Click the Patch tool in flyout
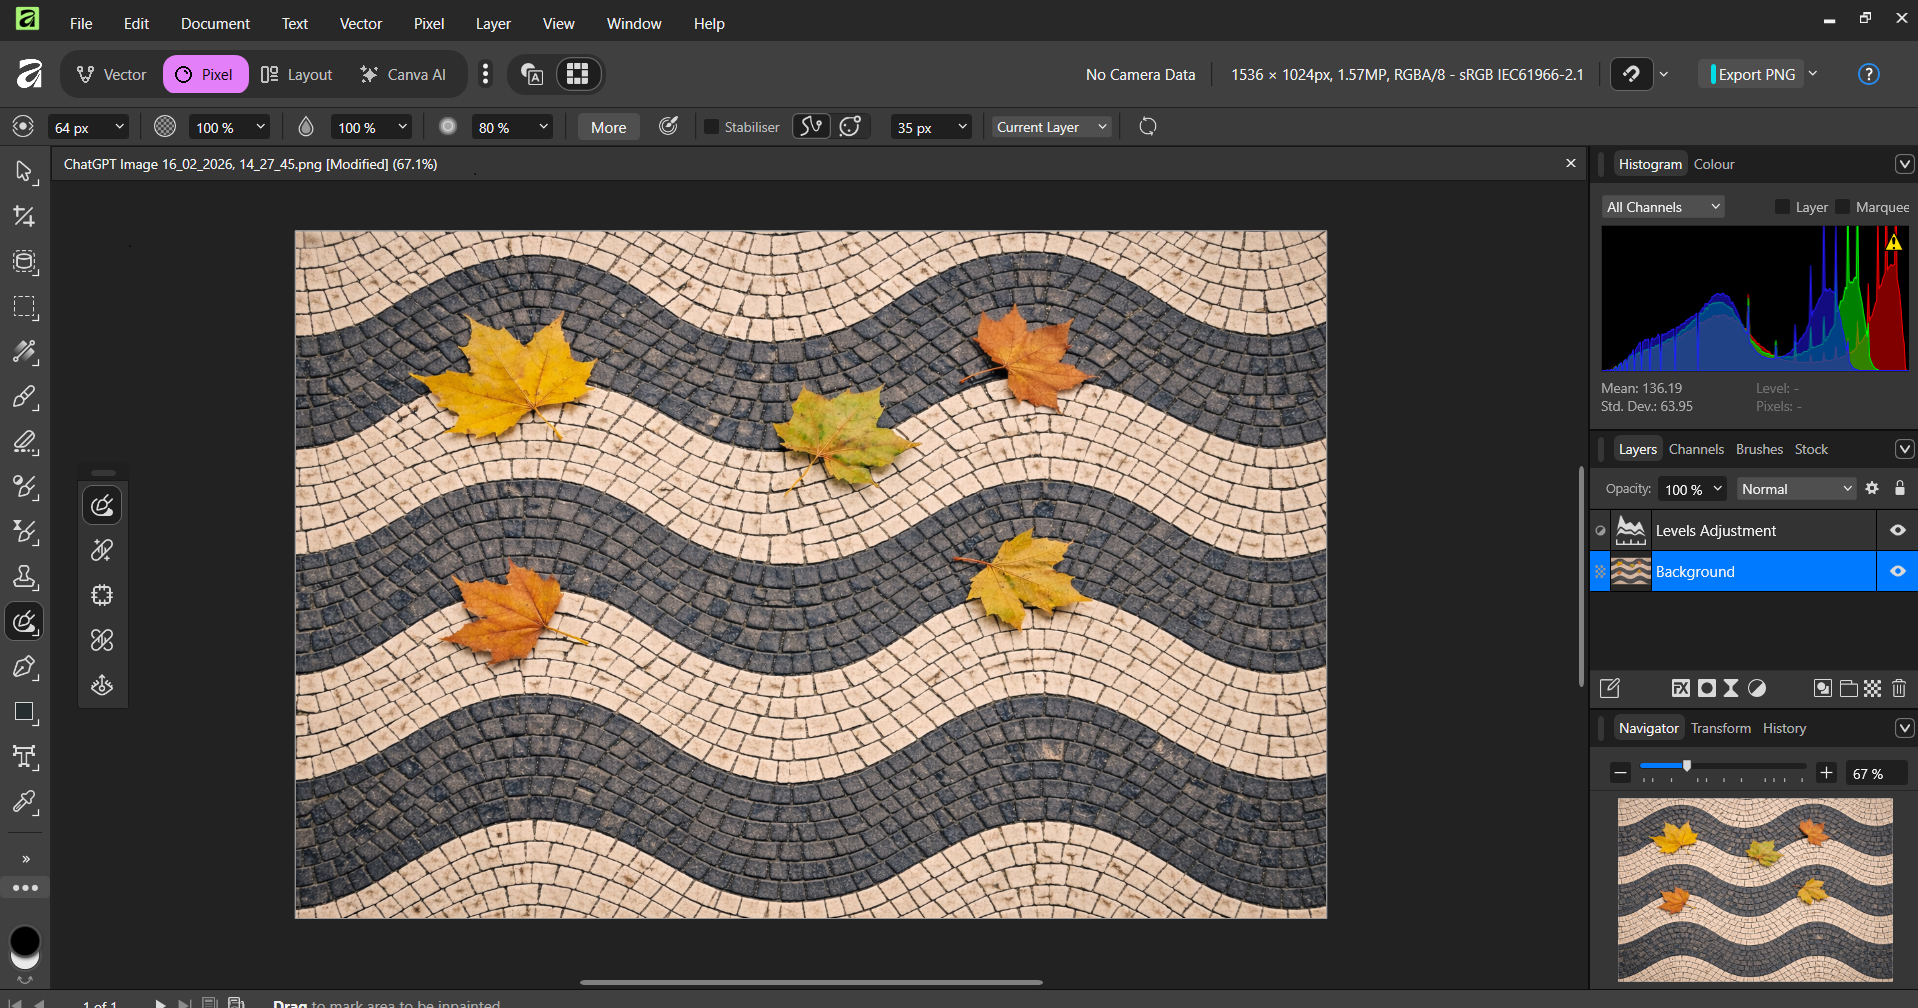 (102, 595)
